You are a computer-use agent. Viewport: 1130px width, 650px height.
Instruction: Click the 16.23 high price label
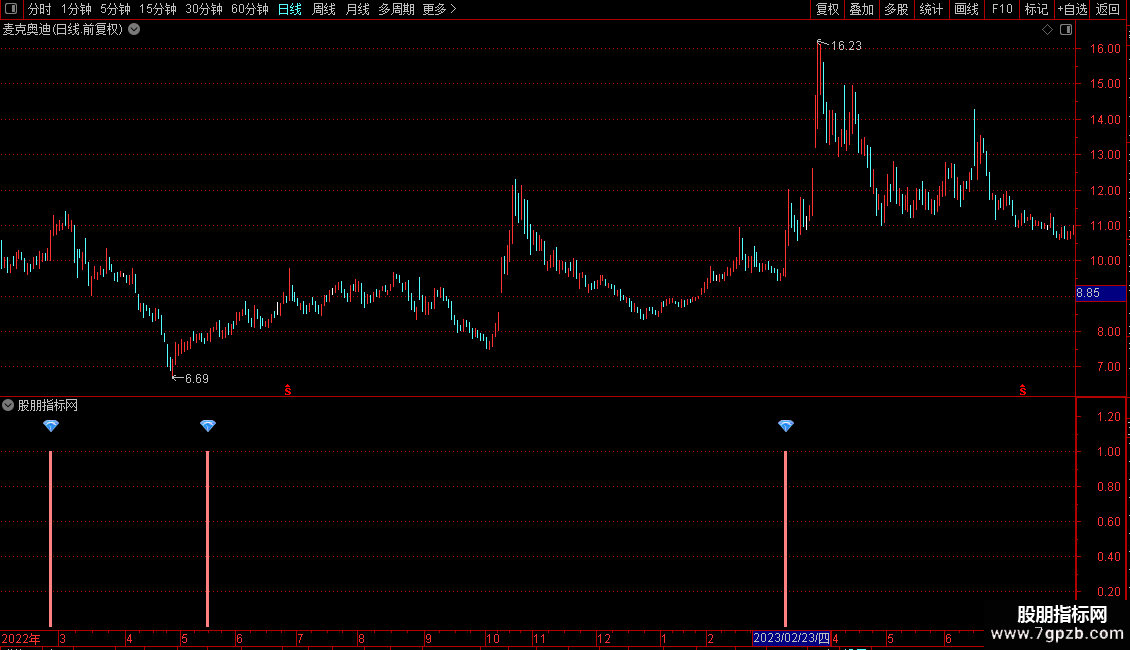point(846,46)
